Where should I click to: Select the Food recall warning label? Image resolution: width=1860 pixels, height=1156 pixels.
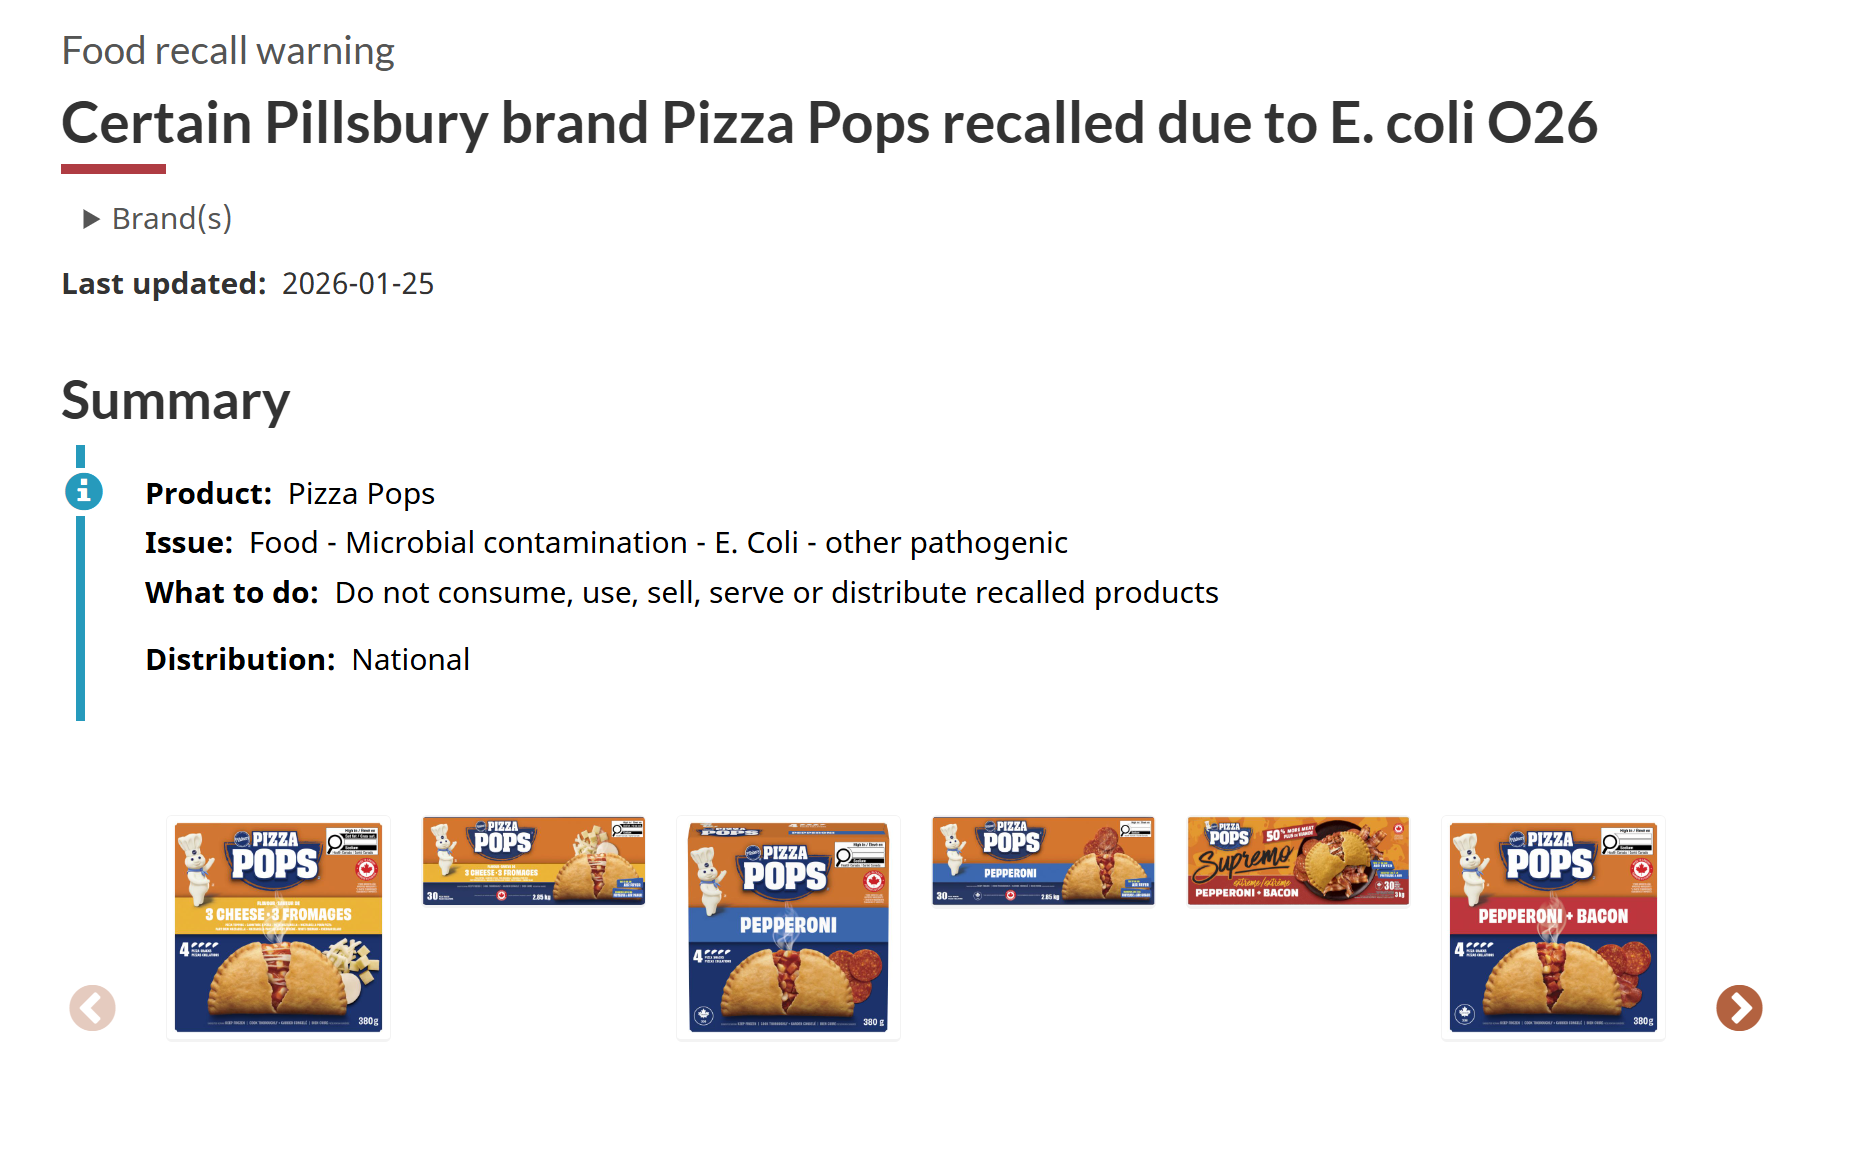tap(227, 50)
